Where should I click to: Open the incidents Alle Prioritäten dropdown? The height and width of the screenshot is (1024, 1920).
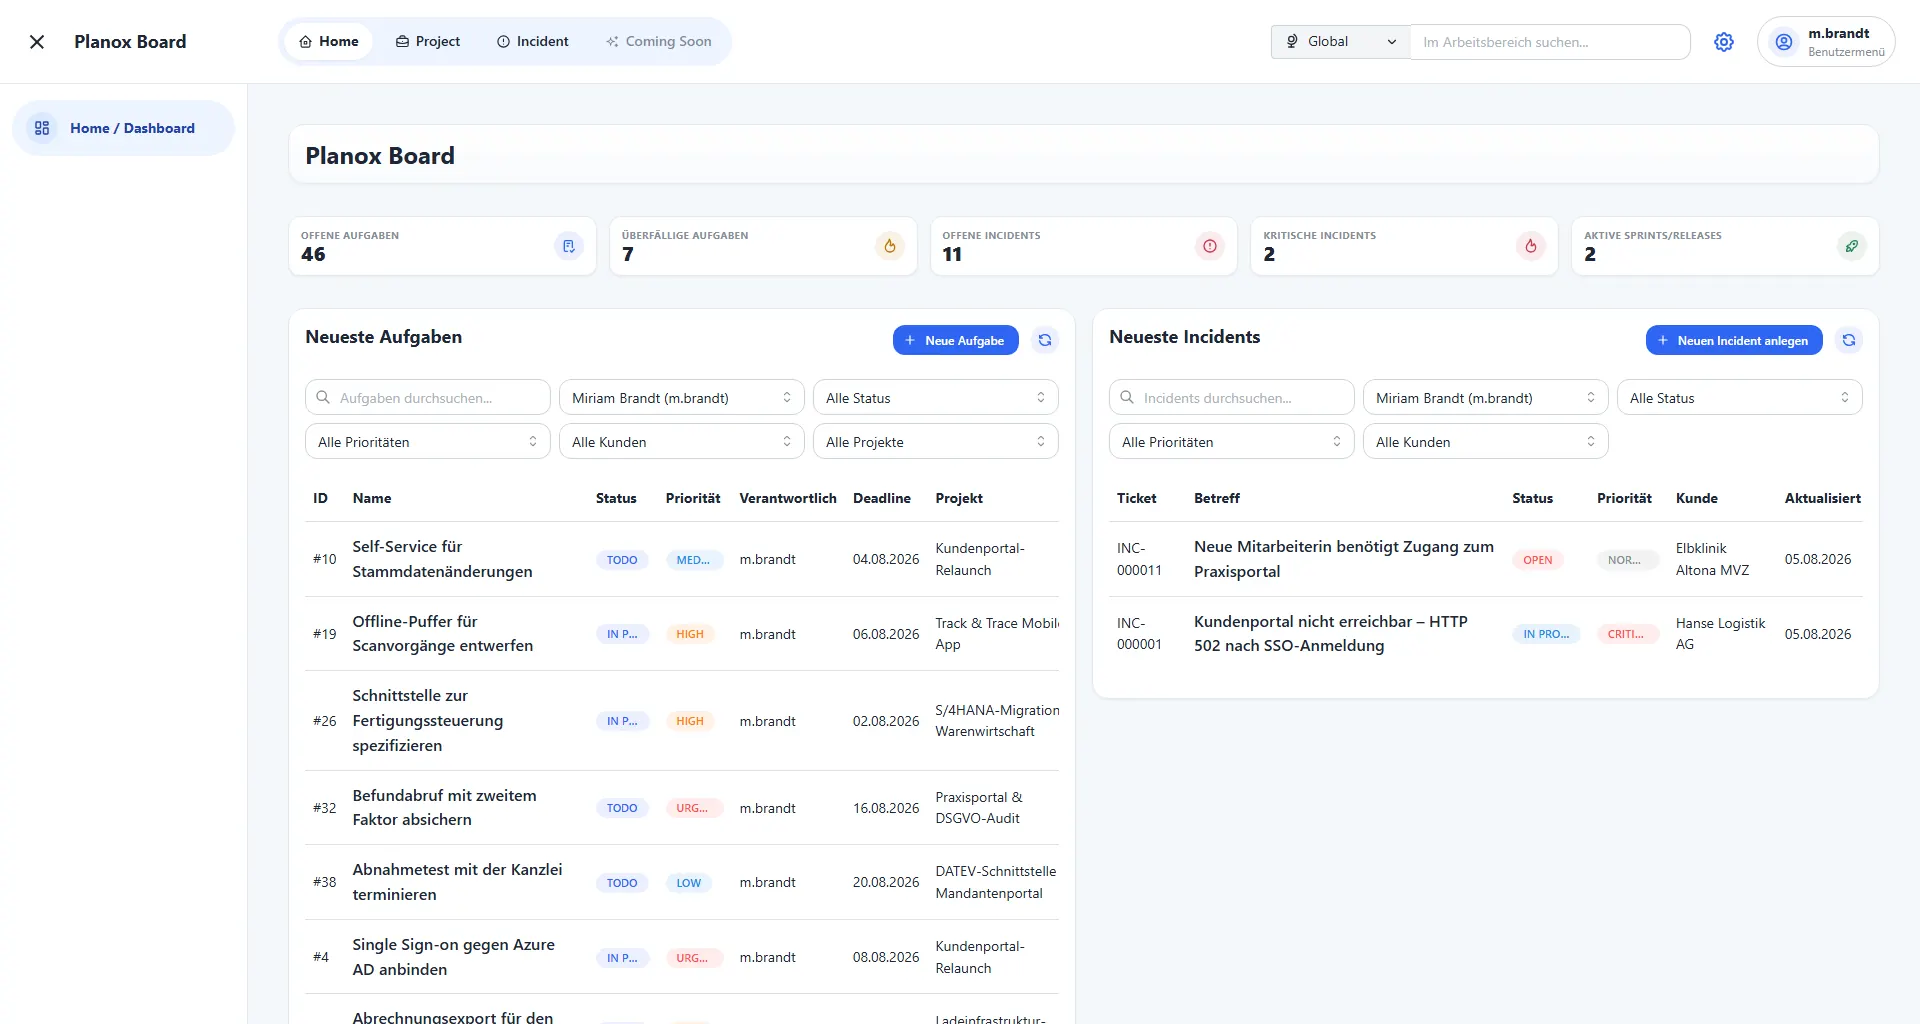point(1232,441)
